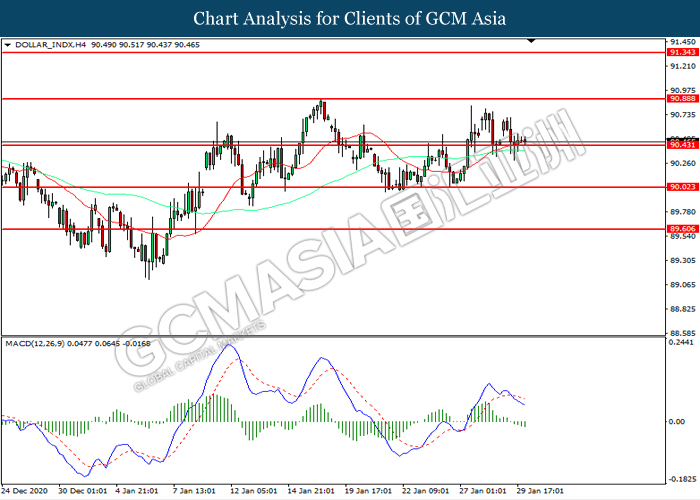The height and width of the screenshot is (500, 700).
Task: Click the chart shift marker triangle on the top edge
Action: (x=531, y=41)
